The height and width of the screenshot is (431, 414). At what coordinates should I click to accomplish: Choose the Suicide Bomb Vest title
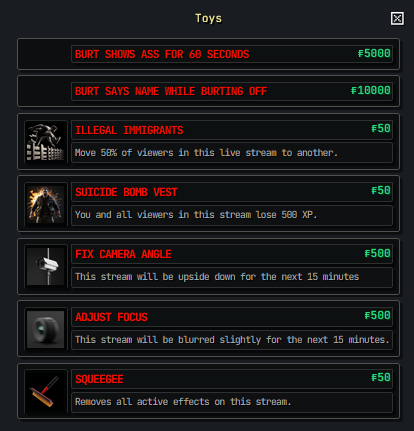point(126,192)
